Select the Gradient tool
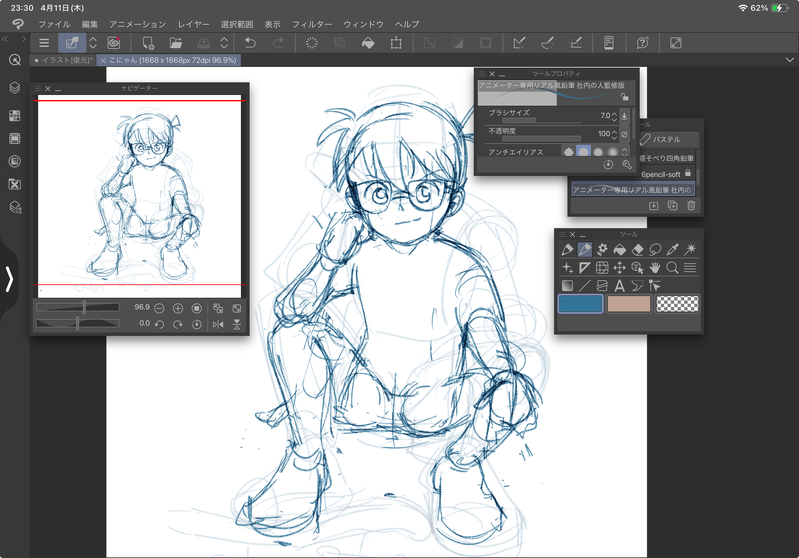The height and width of the screenshot is (558, 799). 567,285
